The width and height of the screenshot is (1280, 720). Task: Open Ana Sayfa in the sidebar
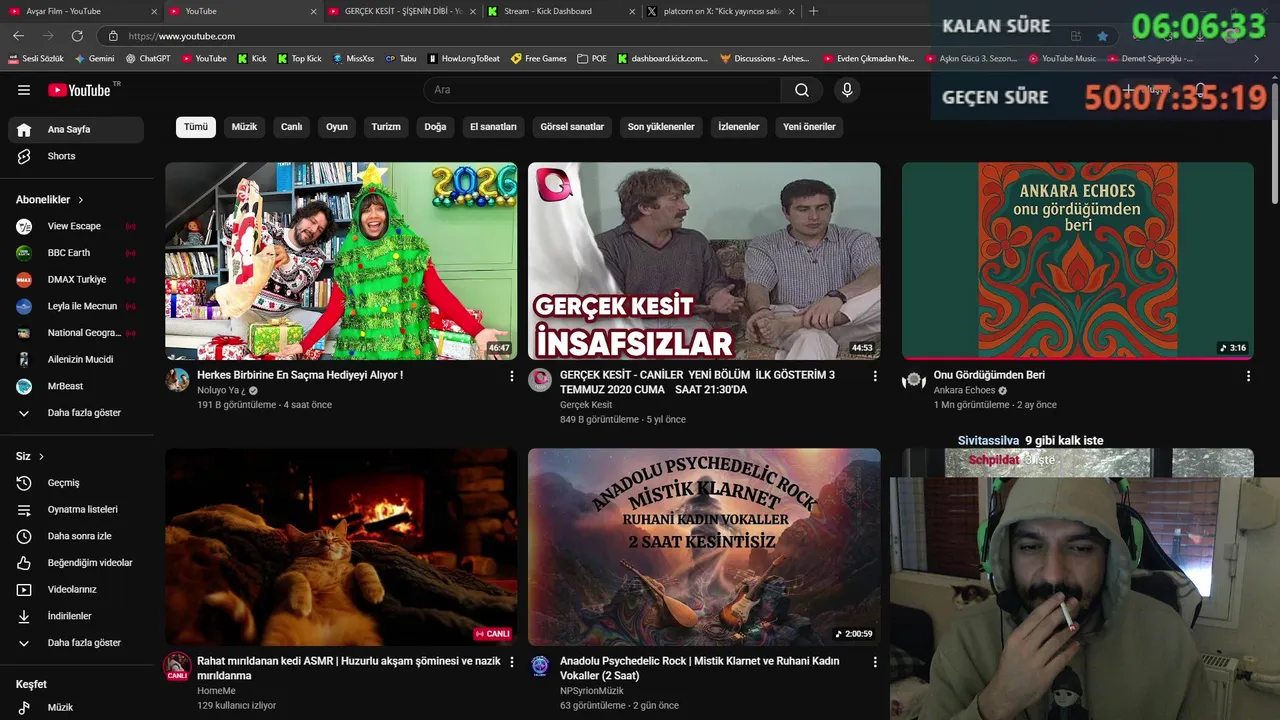coord(76,129)
